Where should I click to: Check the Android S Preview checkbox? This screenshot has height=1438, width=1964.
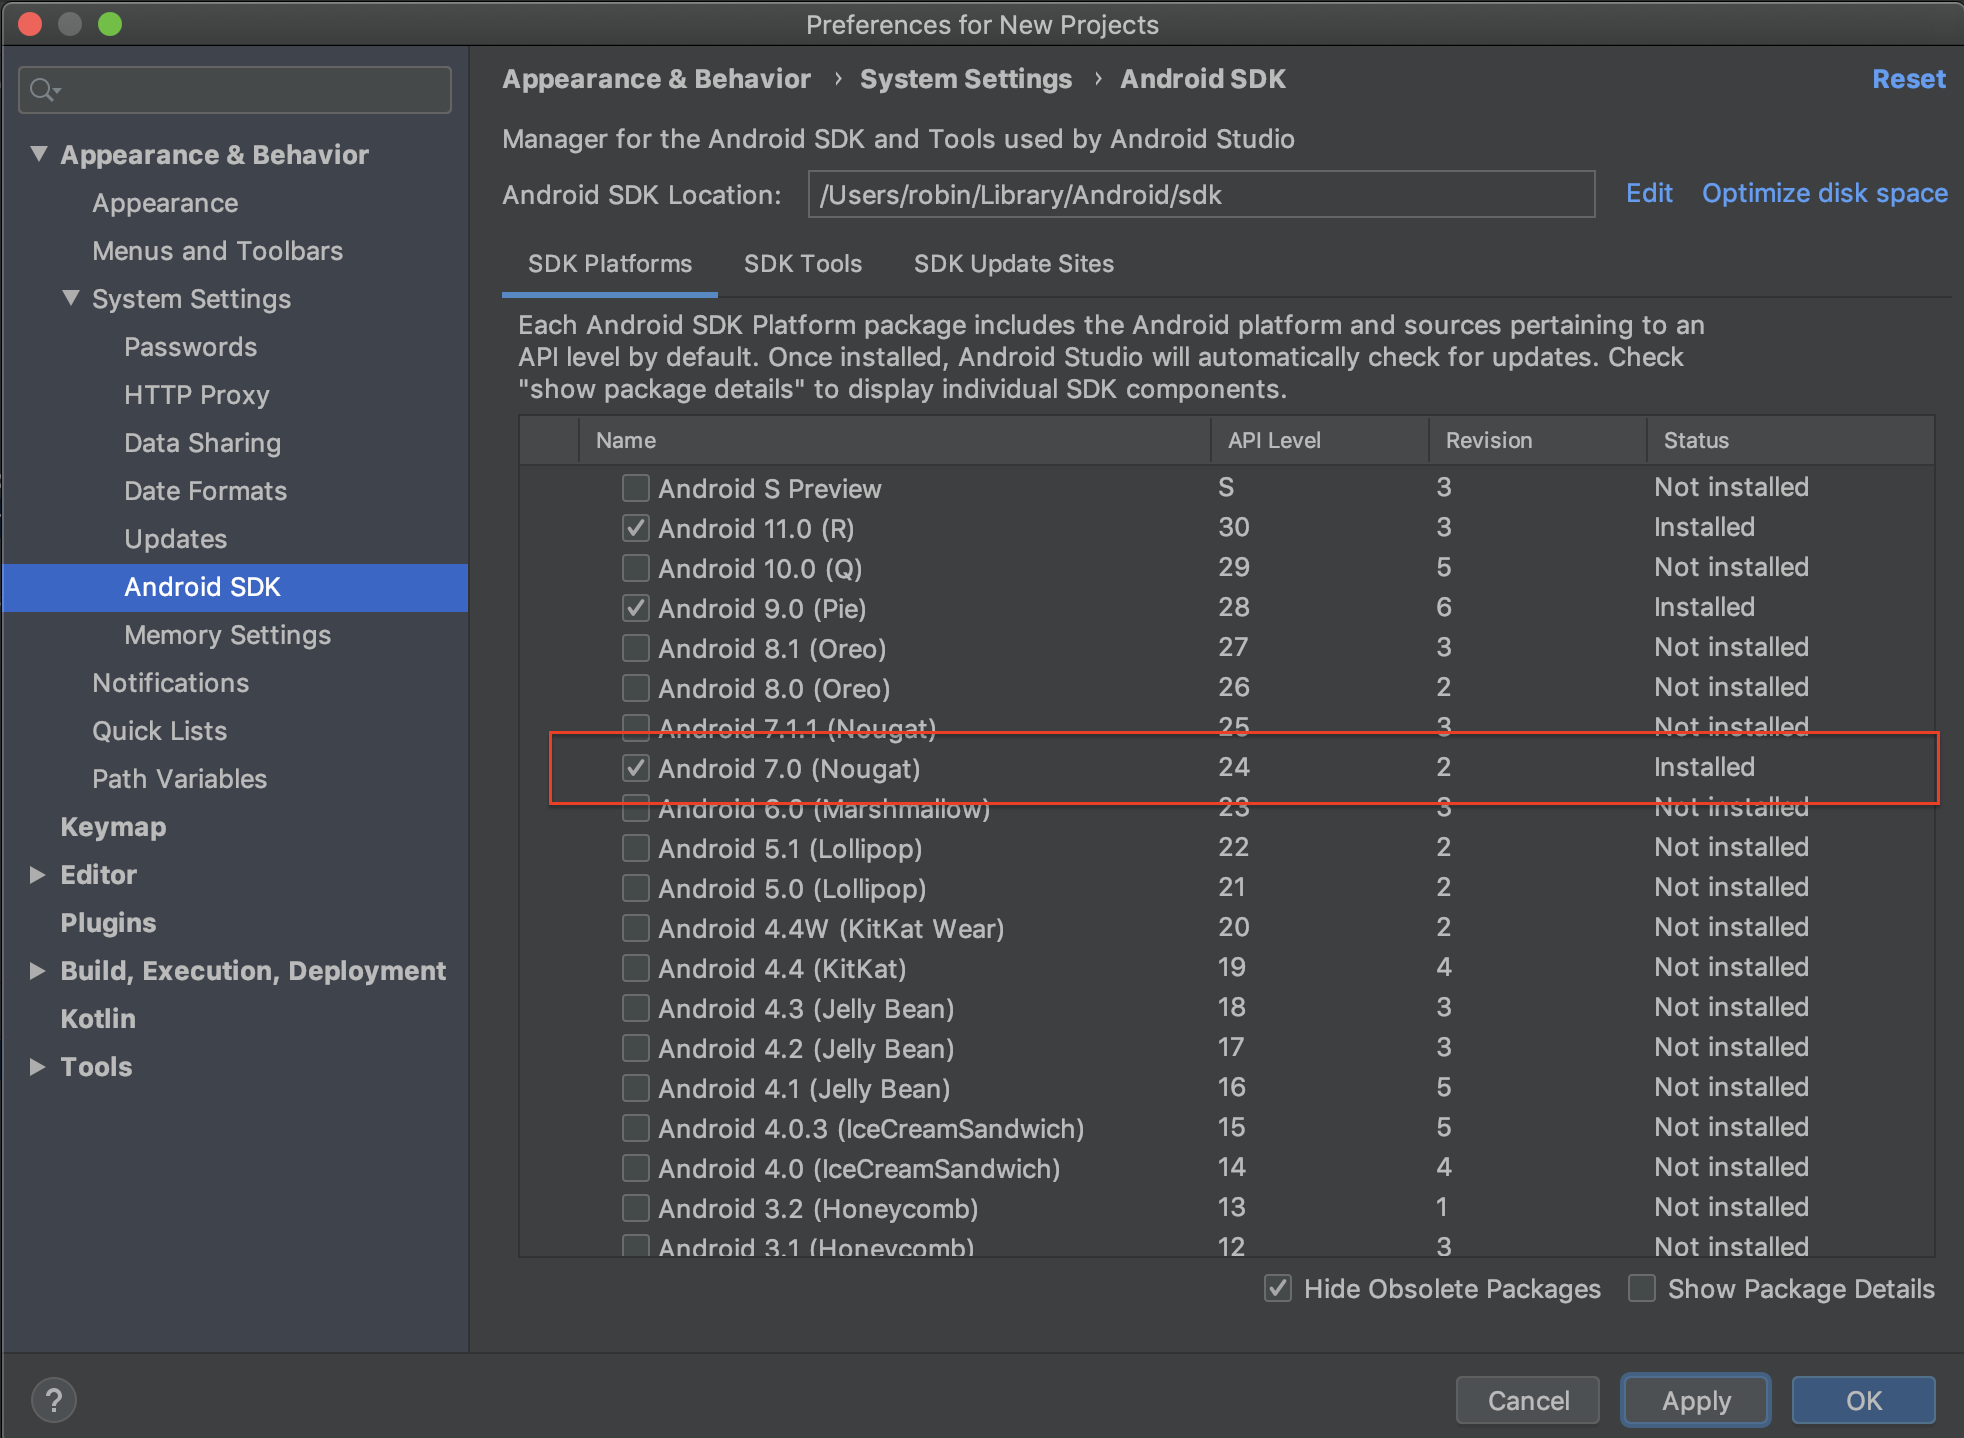point(635,488)
